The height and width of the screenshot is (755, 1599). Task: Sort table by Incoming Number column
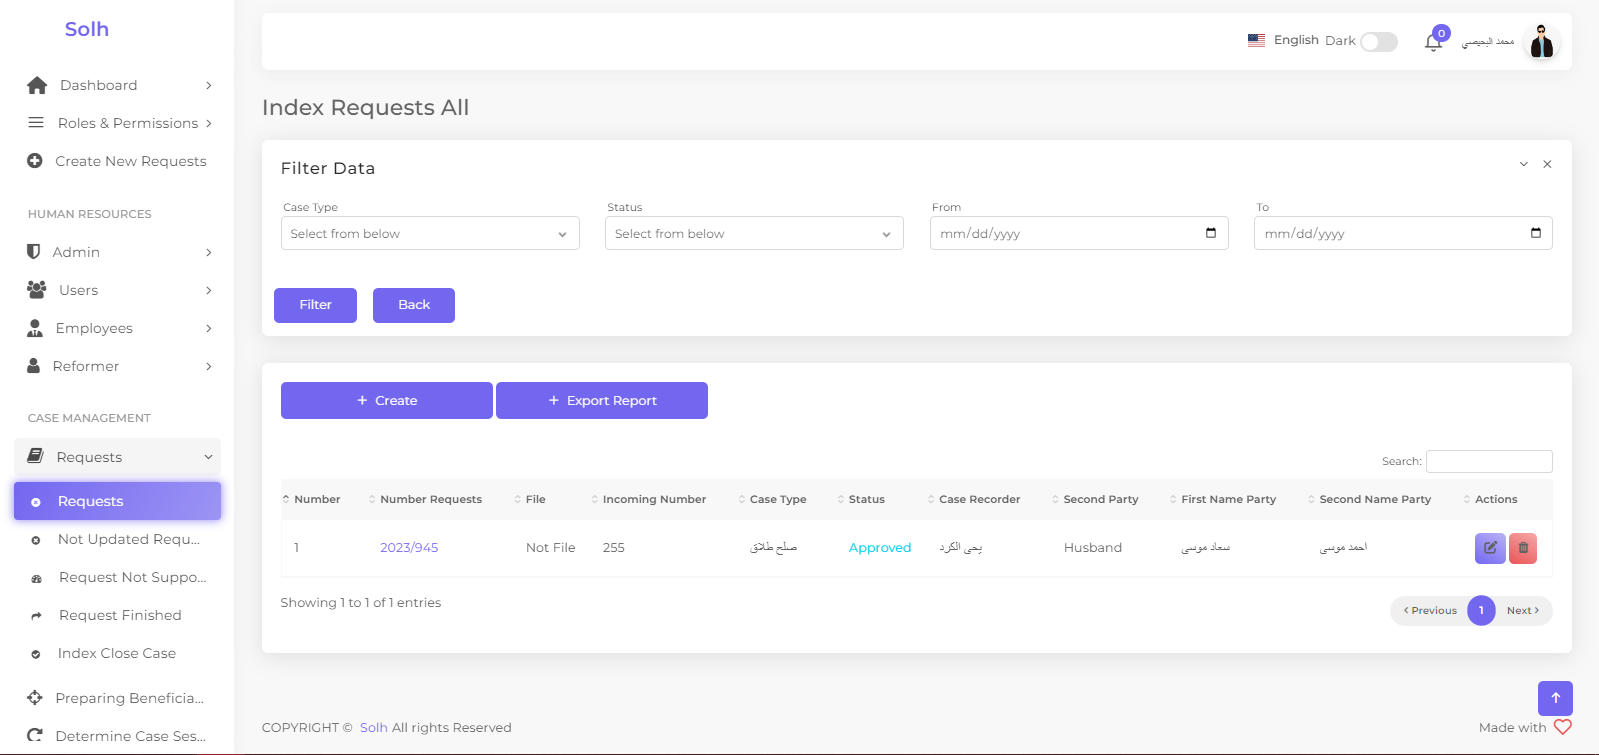tap(654, 499)
